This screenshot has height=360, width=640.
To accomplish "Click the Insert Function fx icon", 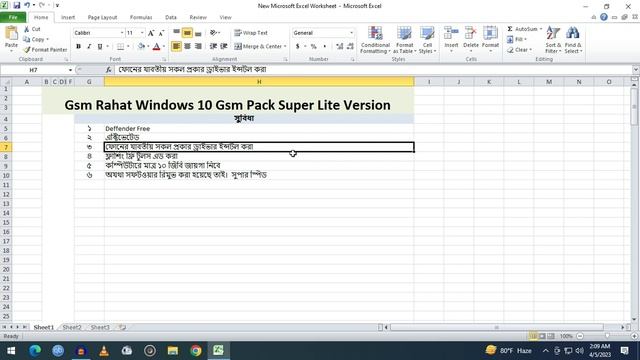I will pyautogui.click(x=109, y=70).
